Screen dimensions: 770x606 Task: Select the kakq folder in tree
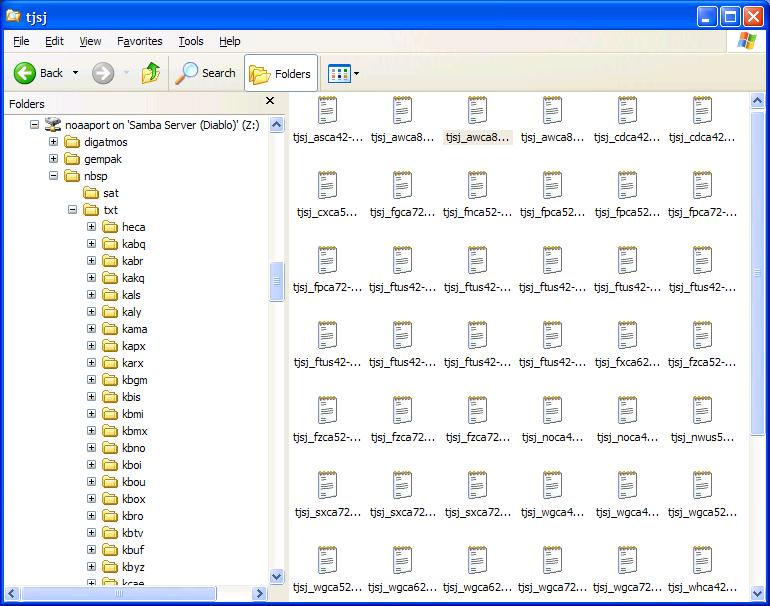(x=124, y=278)
